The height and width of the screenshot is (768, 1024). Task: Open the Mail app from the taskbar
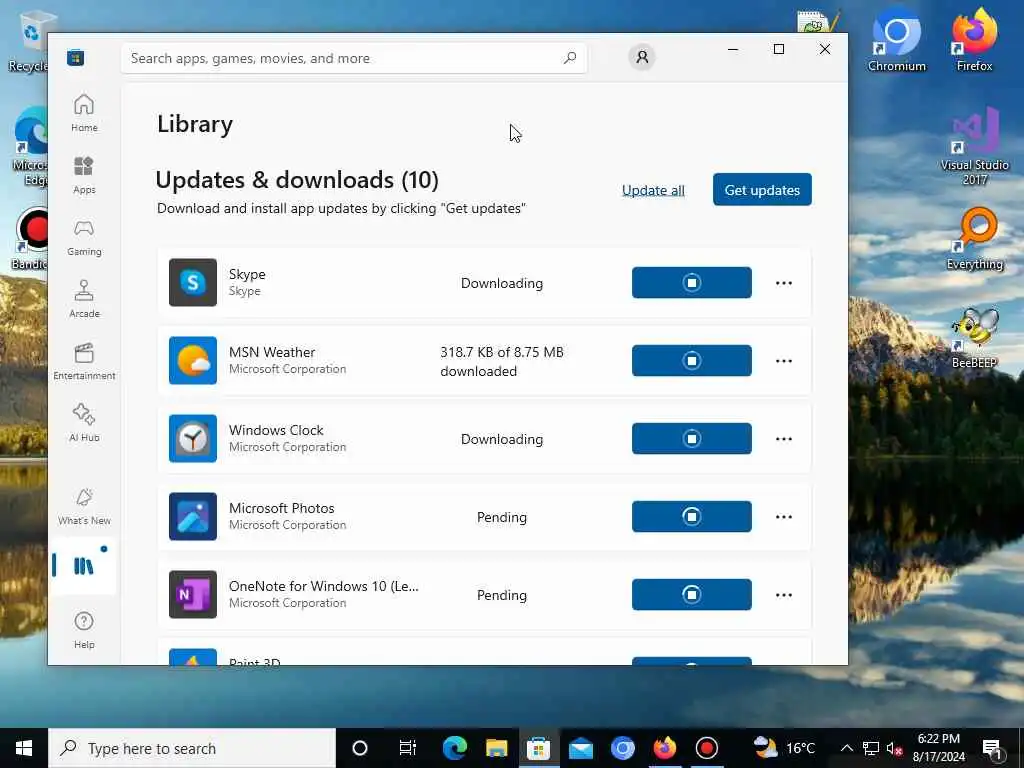(581, 748)
